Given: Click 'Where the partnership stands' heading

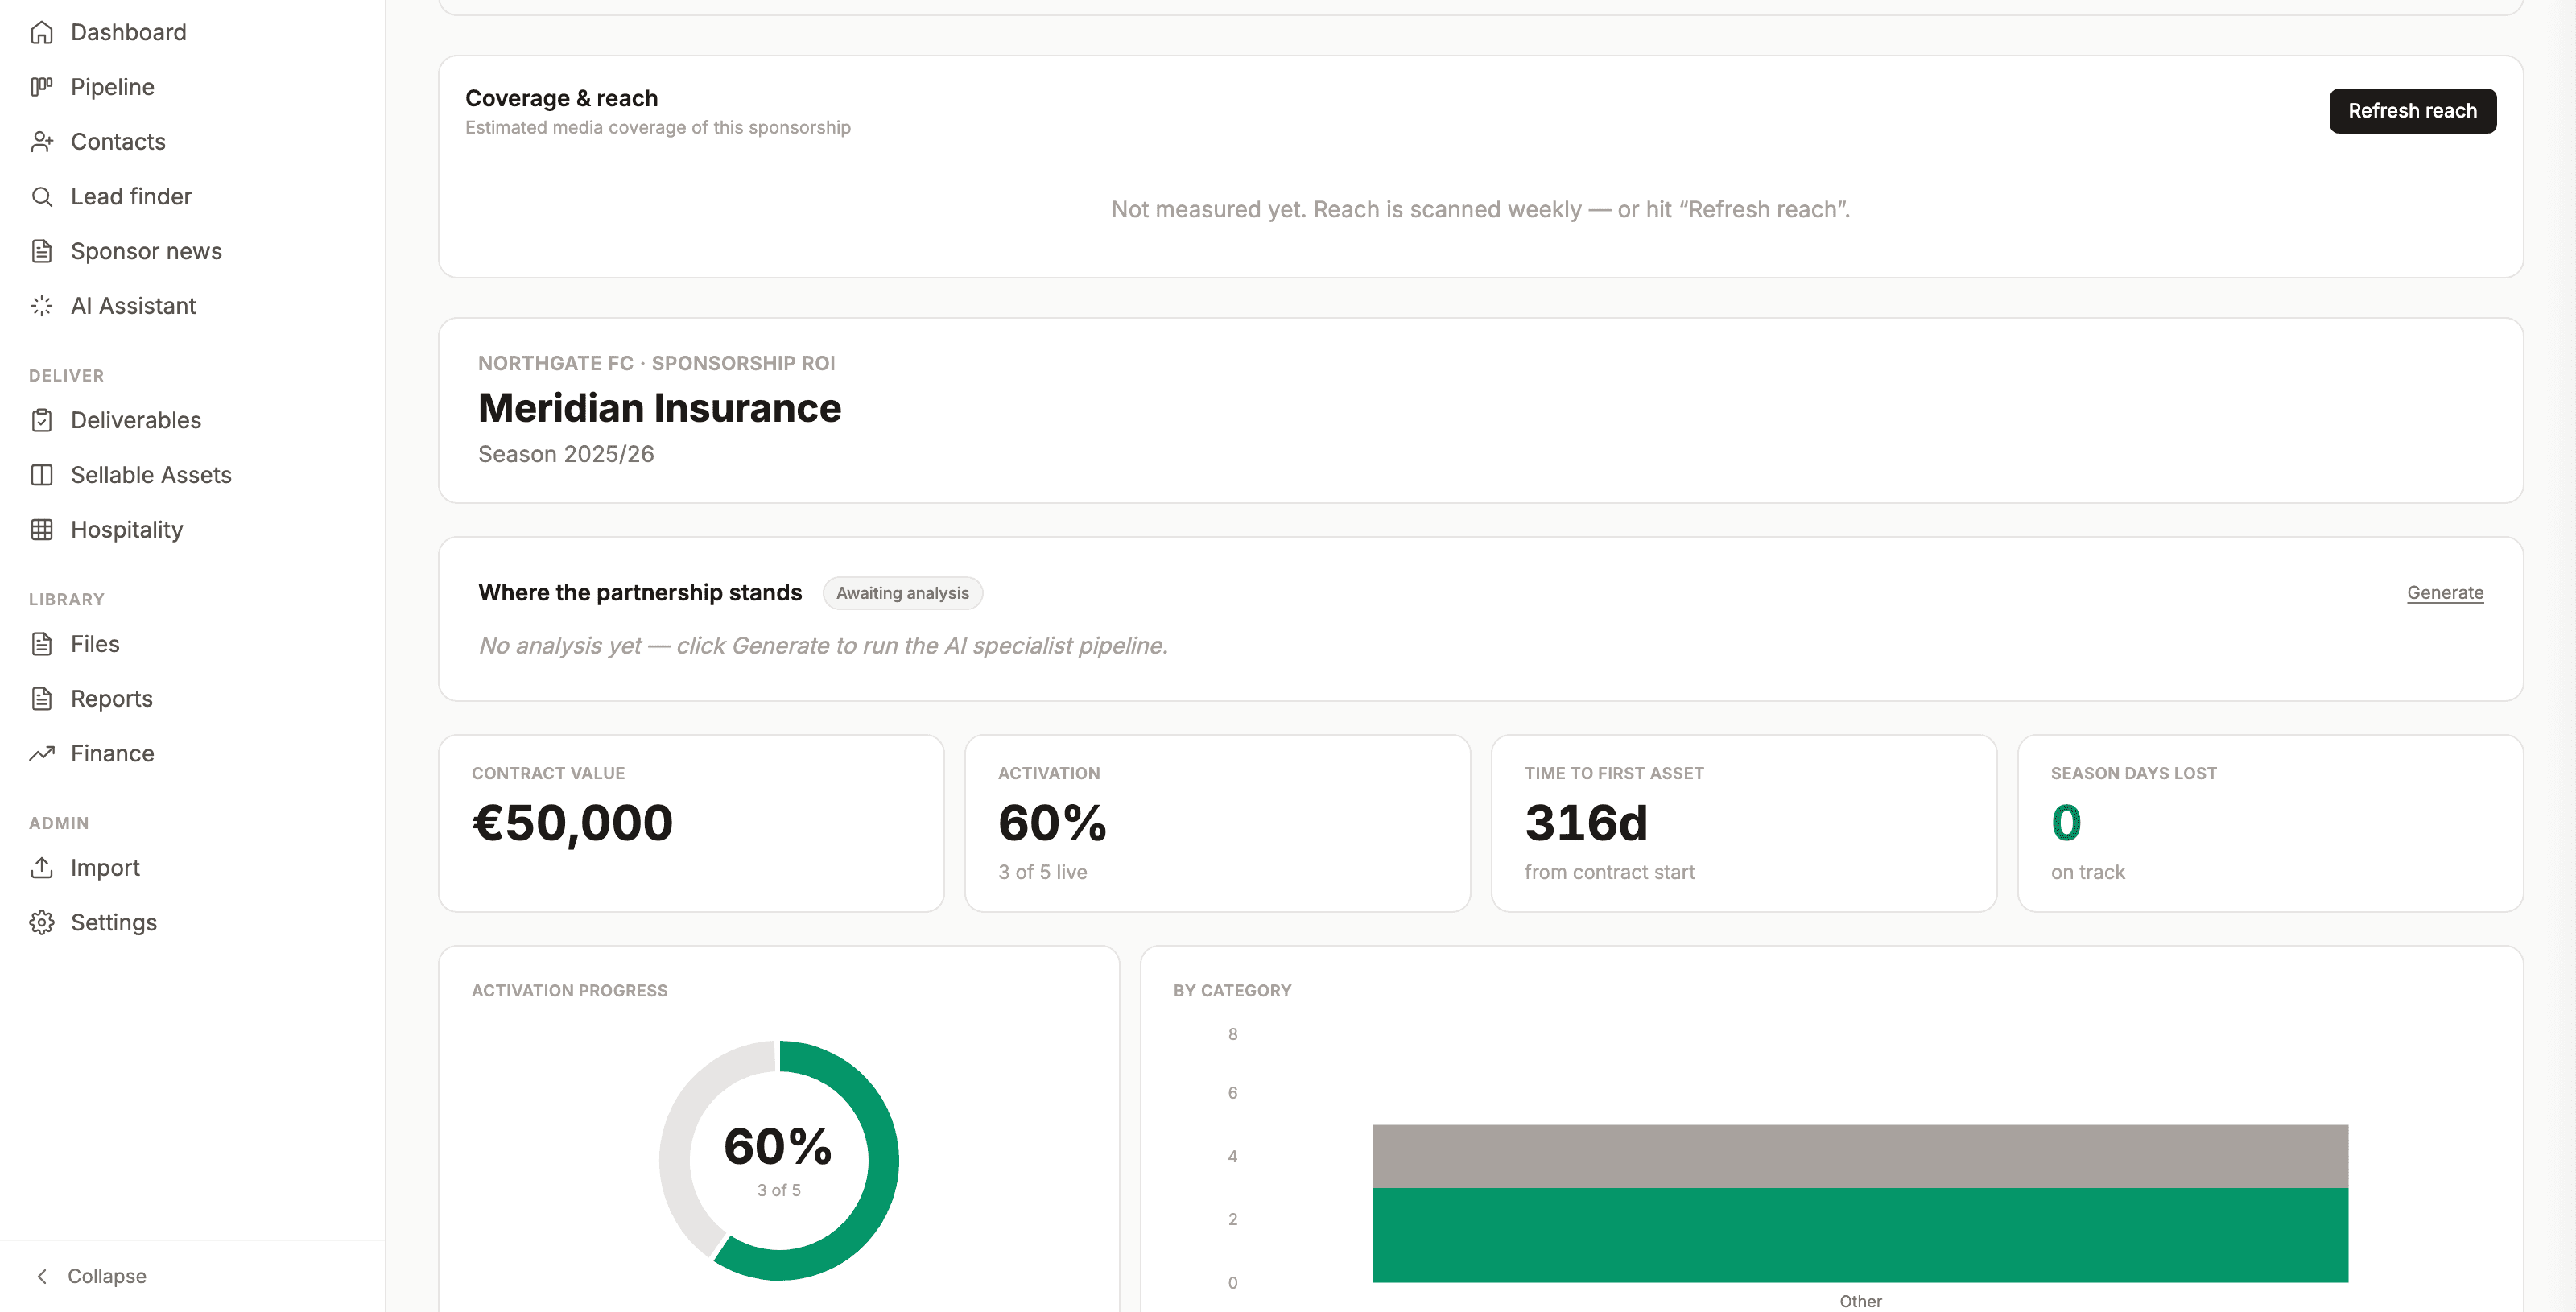Looking at the screenshot, I should click(x=640, y=593).
